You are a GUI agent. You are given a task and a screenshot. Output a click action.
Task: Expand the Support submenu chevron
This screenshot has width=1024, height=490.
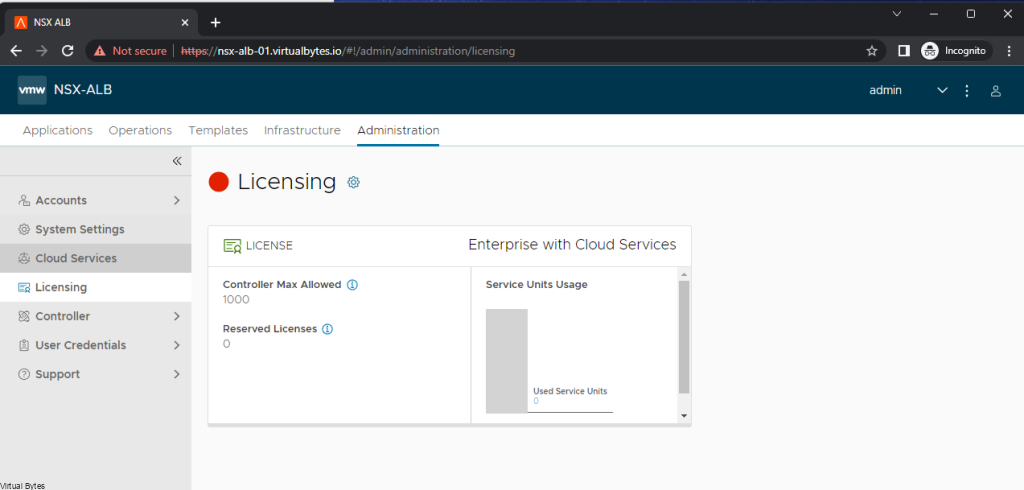pyautogui.click(x=177, y=374)
